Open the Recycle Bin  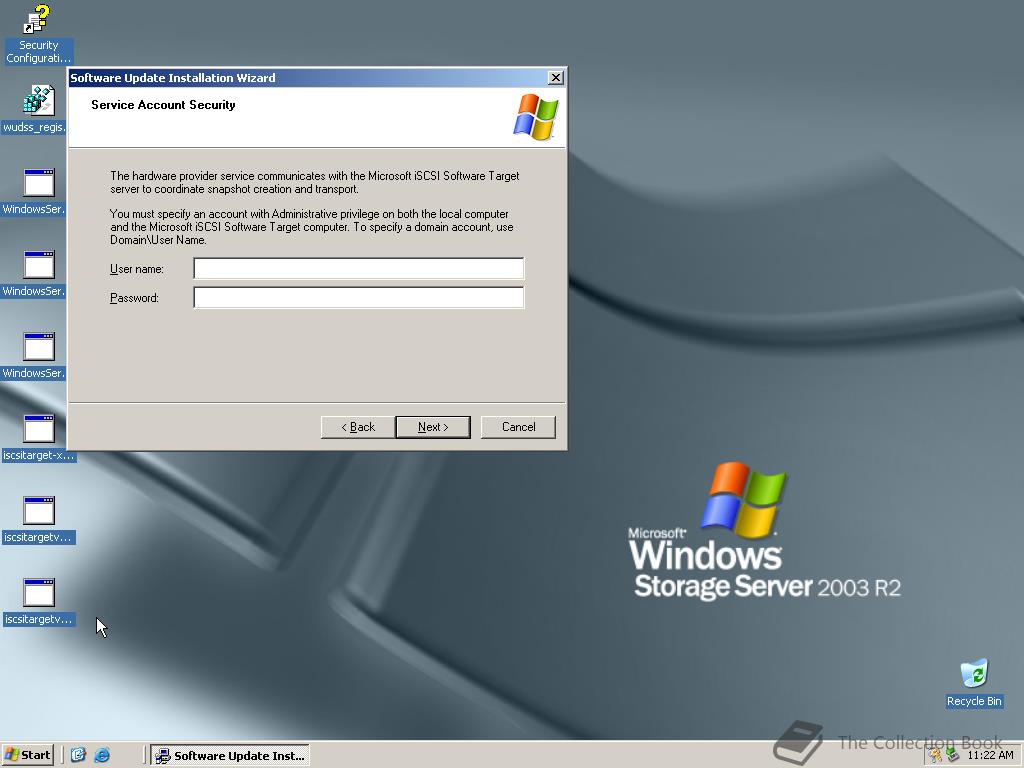(x=974, y=684)
